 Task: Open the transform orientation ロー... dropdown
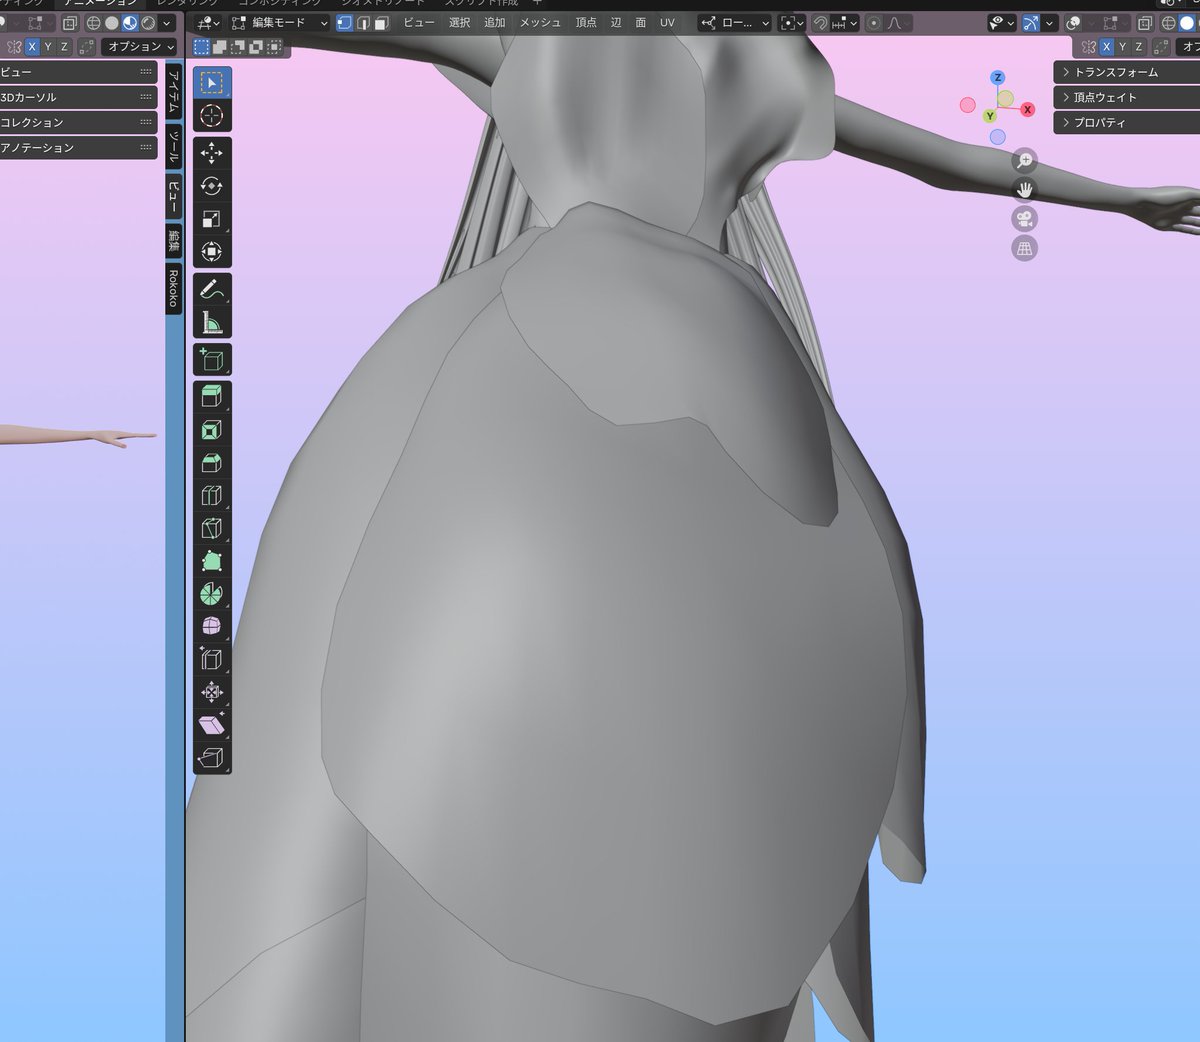tap(735, 22)
